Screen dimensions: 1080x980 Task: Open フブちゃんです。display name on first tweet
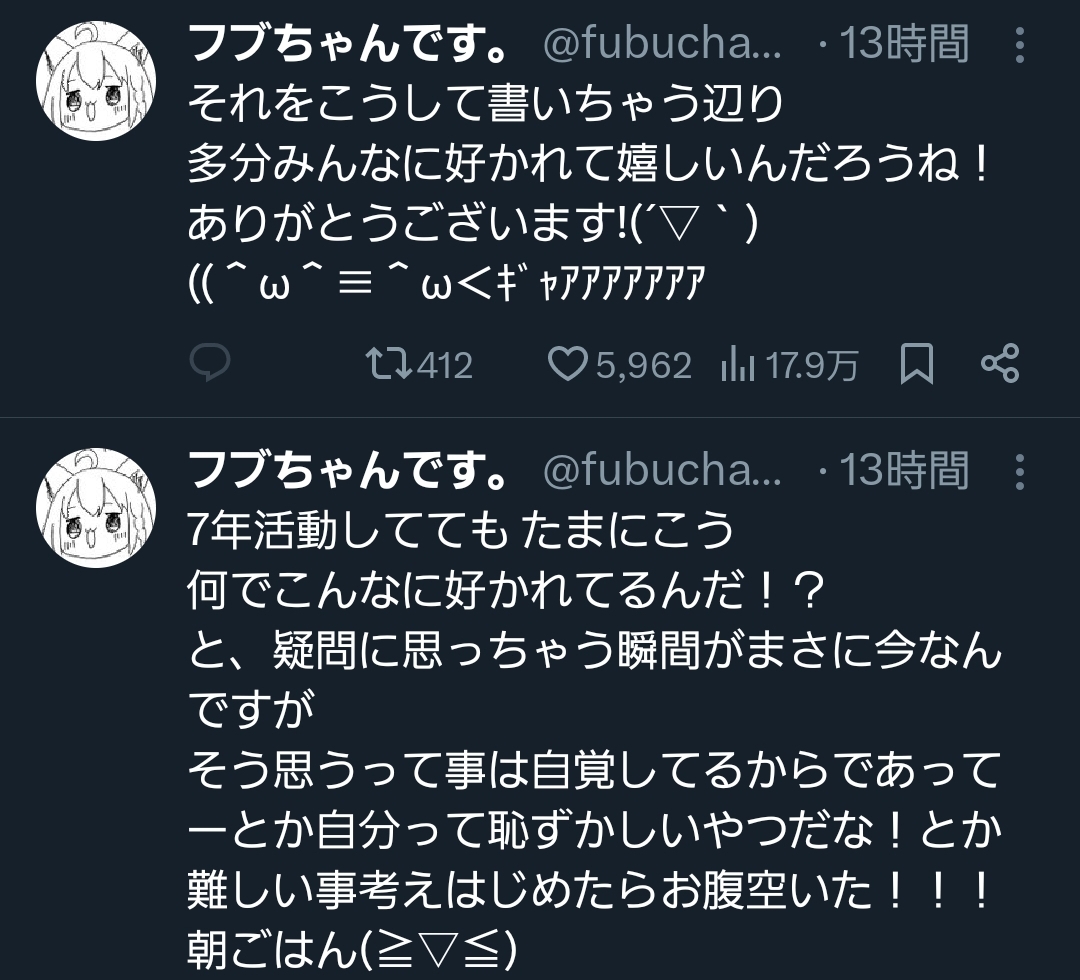click(x=349, y=43)
